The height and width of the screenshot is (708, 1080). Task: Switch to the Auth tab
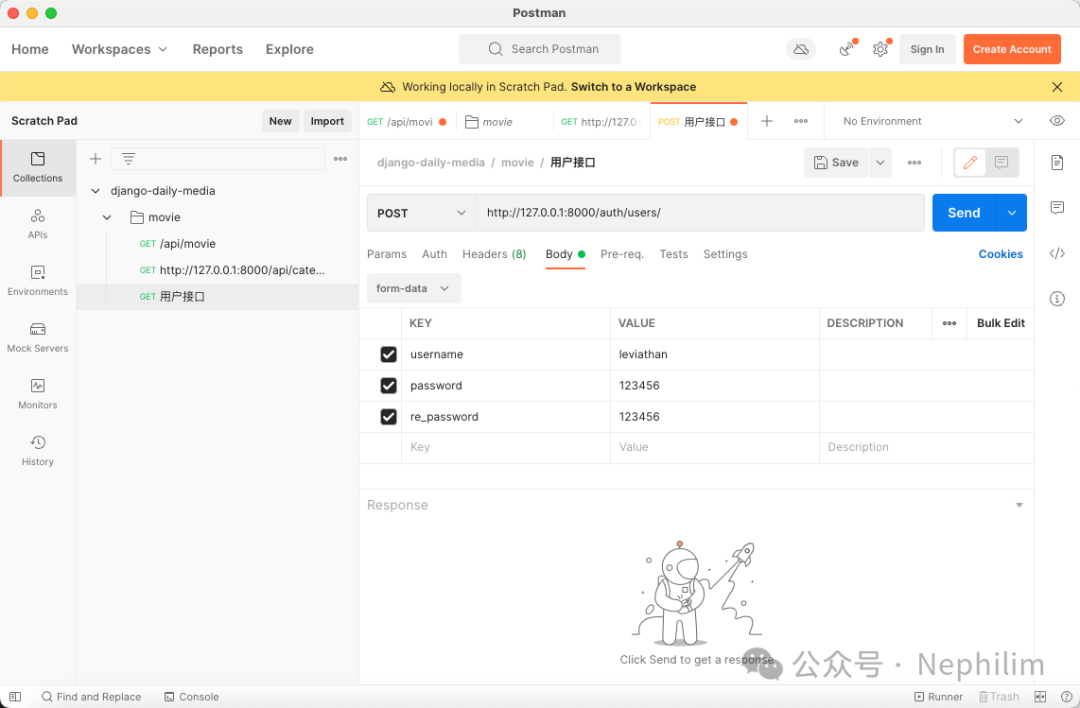[434, 254]
